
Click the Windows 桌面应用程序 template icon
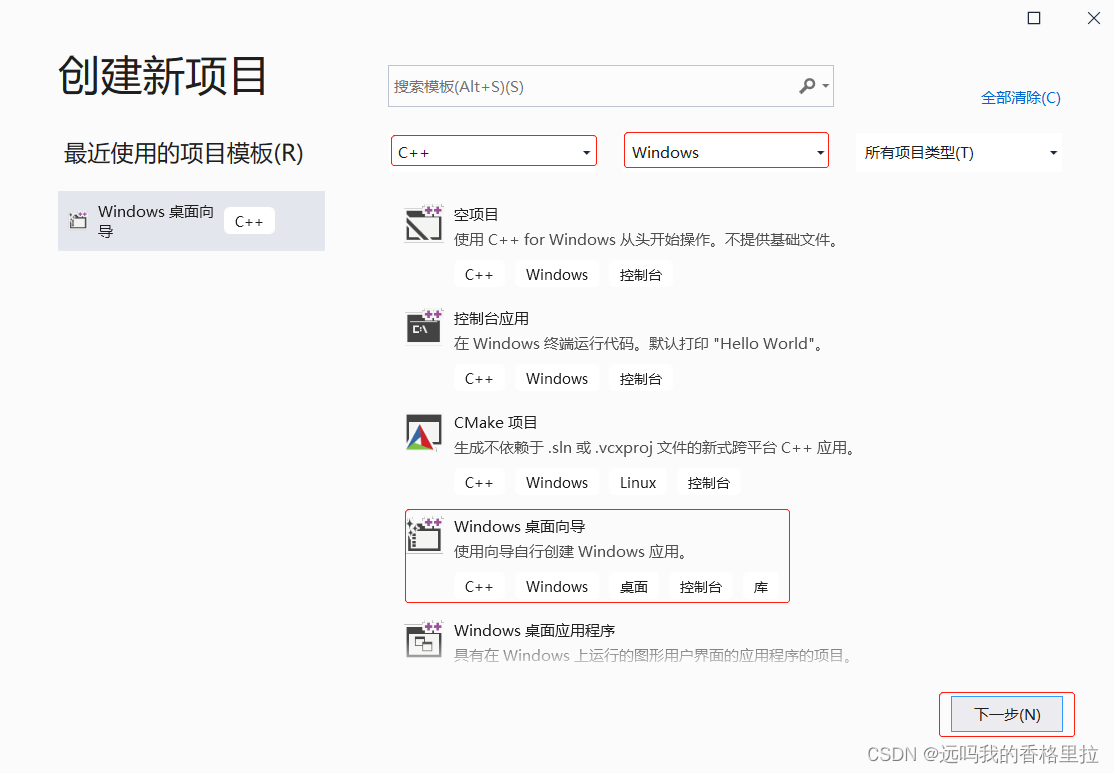[x=423, y=639]
